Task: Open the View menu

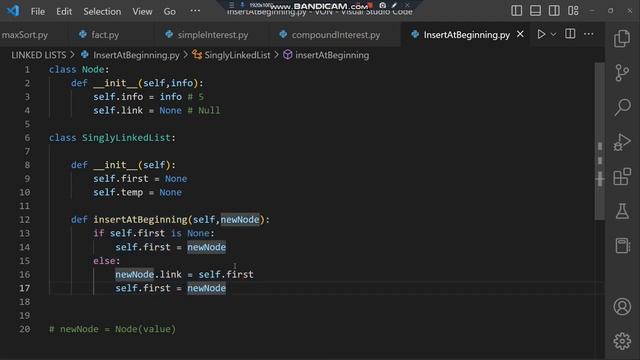Action: point(142,11)
